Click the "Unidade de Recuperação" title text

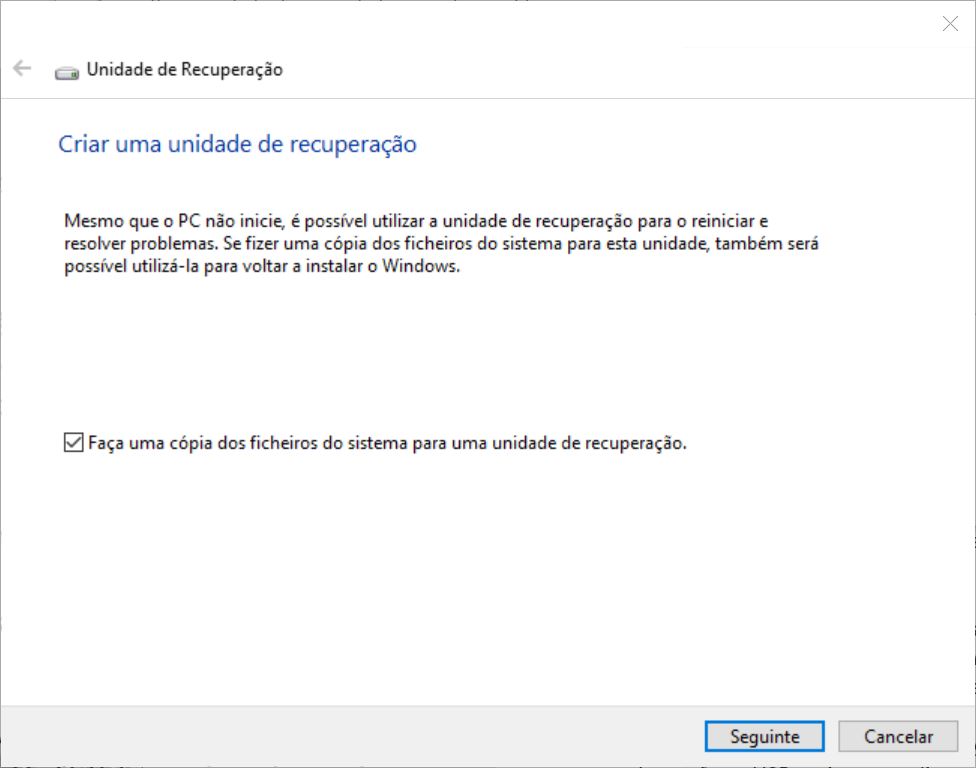184,69
